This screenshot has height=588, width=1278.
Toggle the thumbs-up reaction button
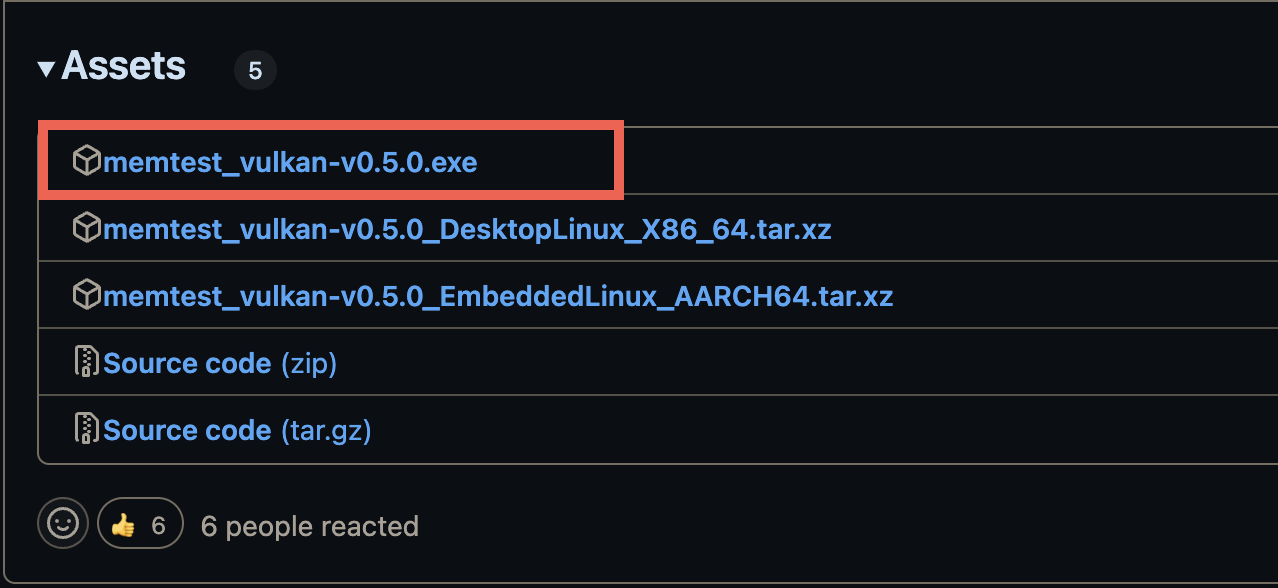point(140,524)
